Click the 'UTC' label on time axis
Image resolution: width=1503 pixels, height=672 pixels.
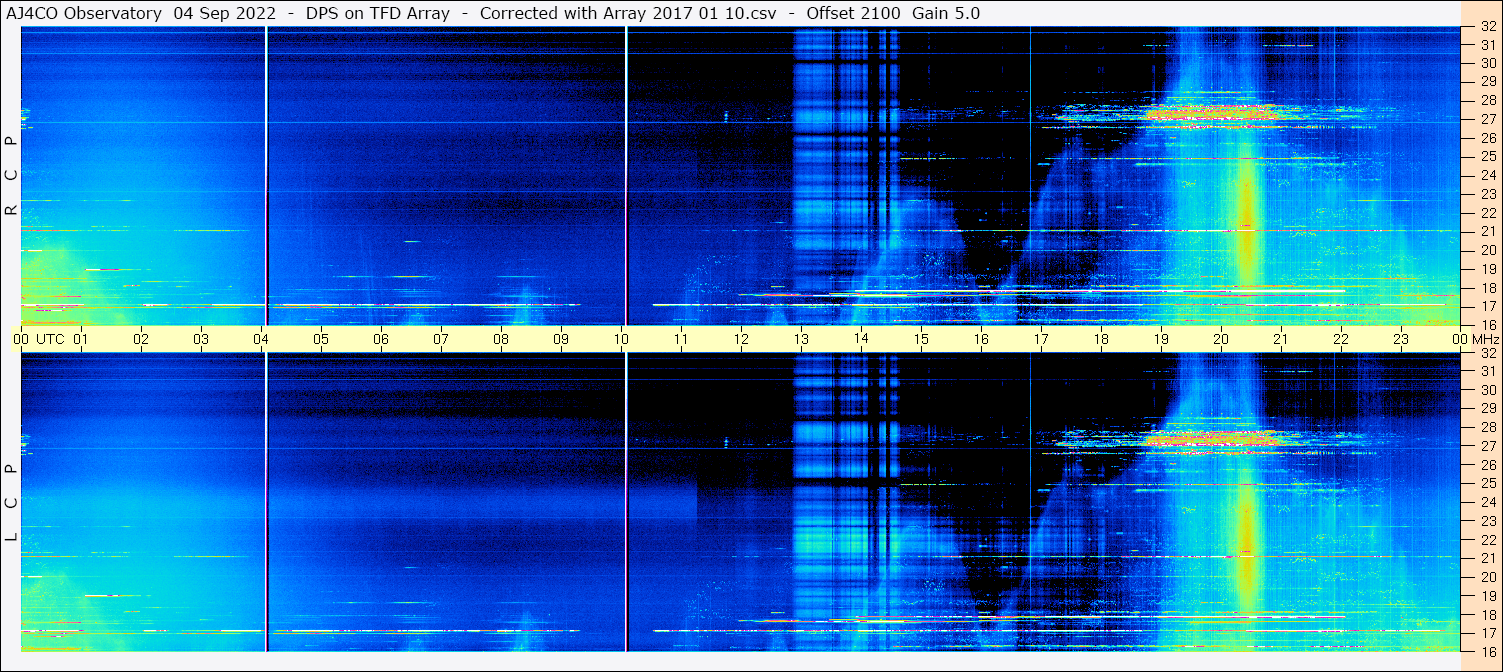click(51, 339)
